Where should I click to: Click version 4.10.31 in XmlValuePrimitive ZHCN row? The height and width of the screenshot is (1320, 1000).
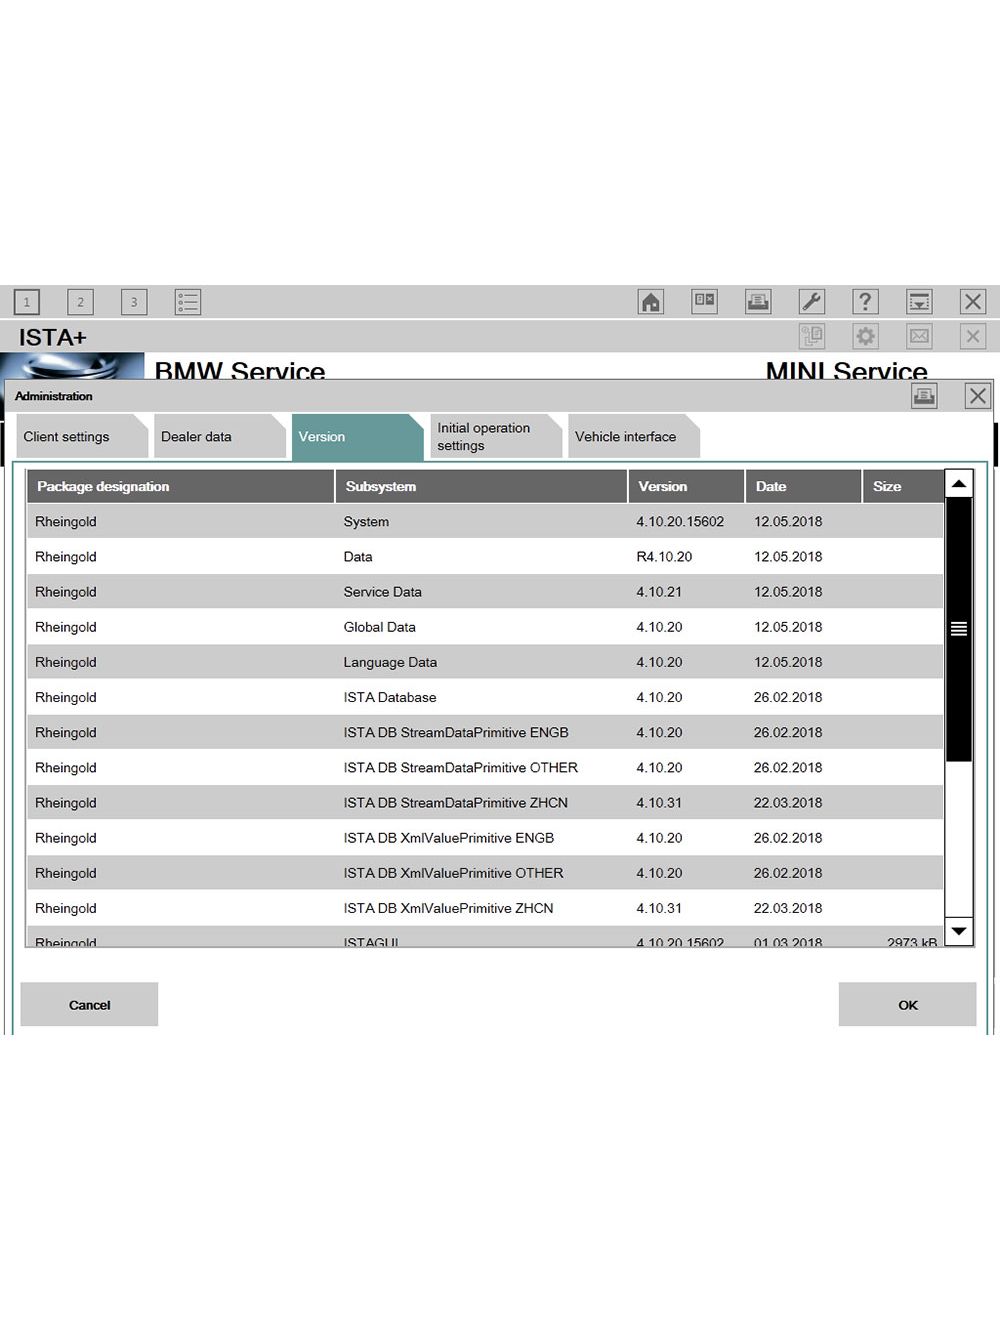coord(659,908)
